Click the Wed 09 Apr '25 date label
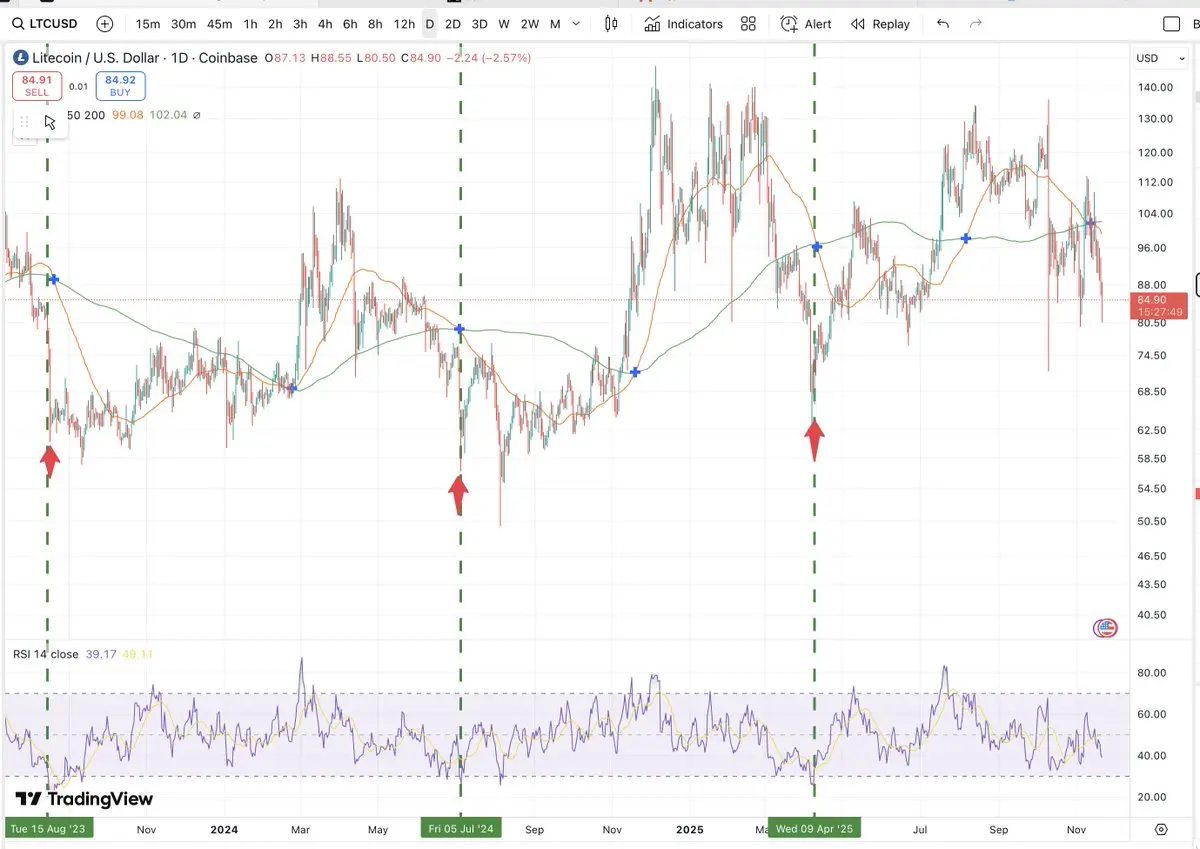 [x=814, y=829]
